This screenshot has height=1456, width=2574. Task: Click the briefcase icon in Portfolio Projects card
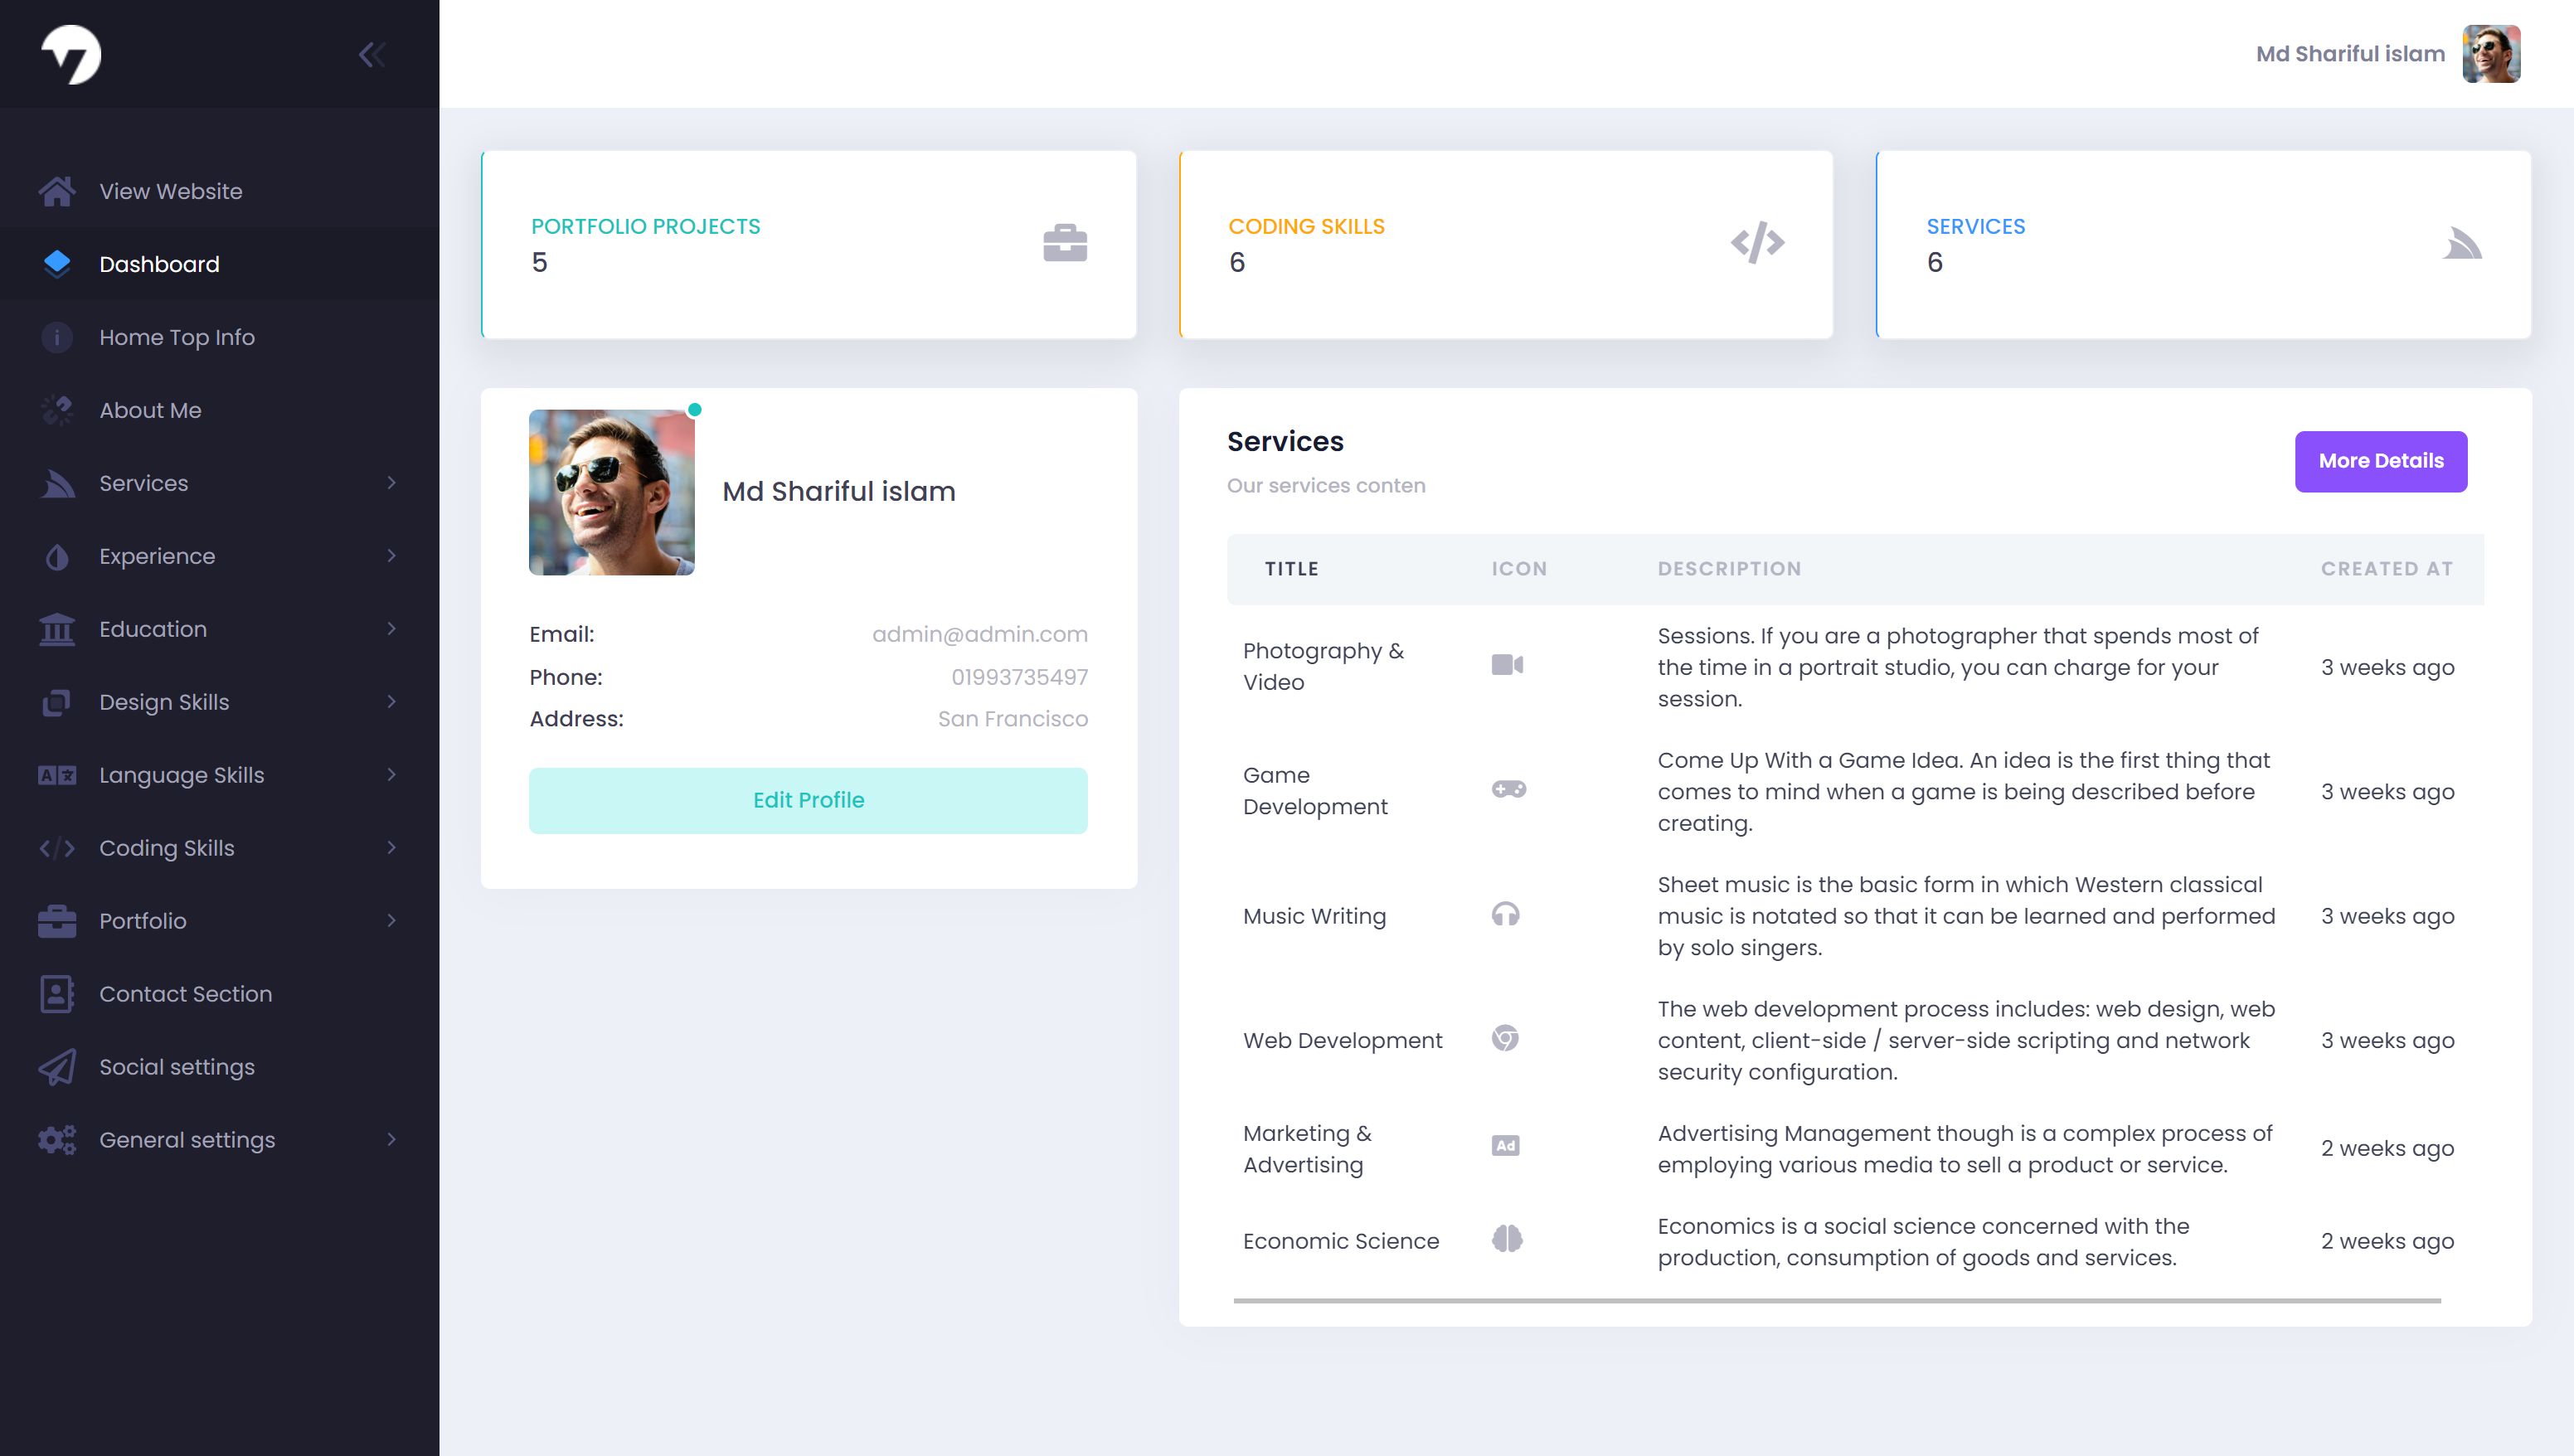click(x=1065, y=243)
